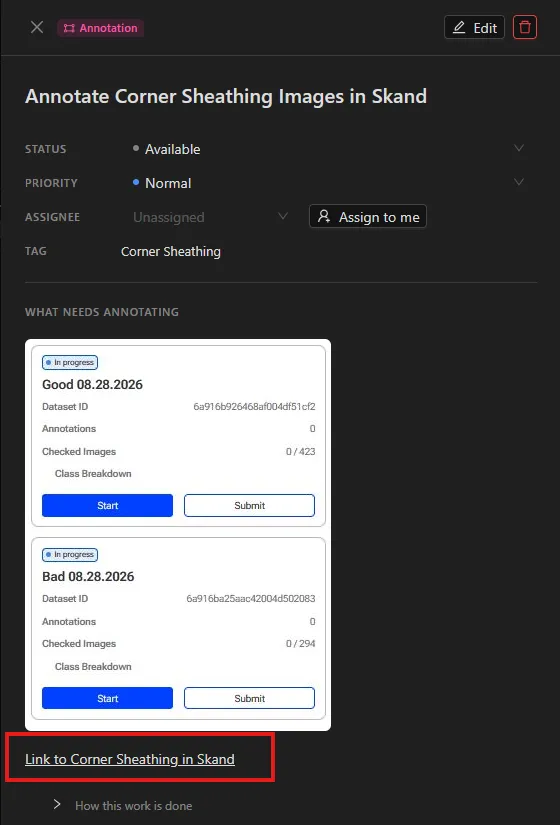This screenshot has width=560, height=825.
Task: Expand Class Breakdown in Bad dataset card
Action: click(93, 667)
